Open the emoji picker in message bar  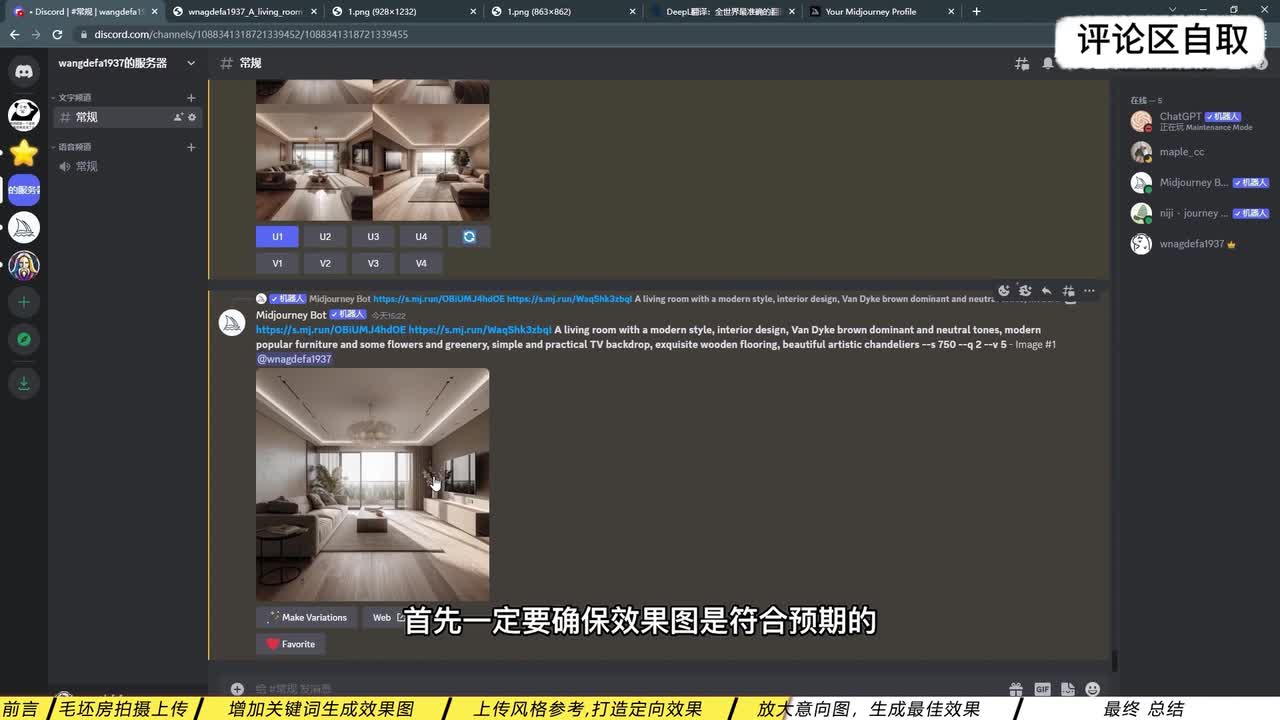tap(1092, 689)
